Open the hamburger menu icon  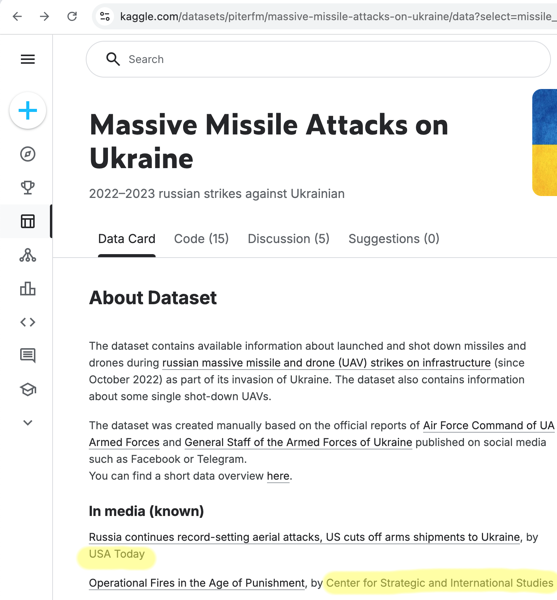[x=28, y=59]
